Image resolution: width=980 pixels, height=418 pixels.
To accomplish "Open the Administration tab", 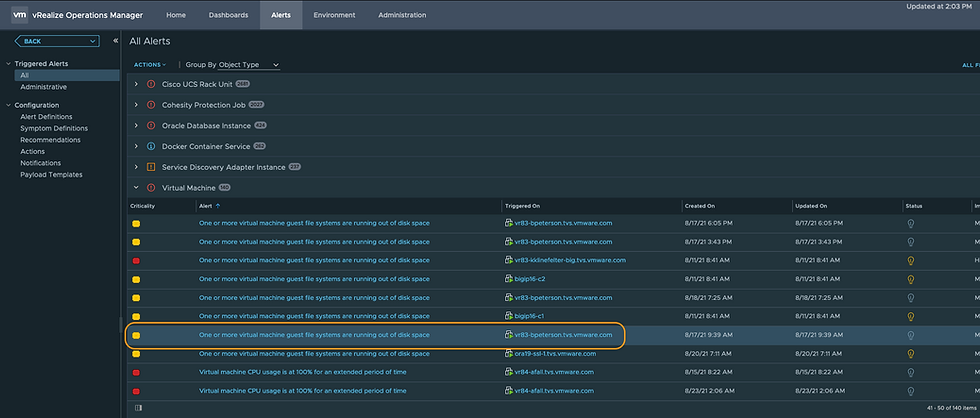I will tap(402, 15).
